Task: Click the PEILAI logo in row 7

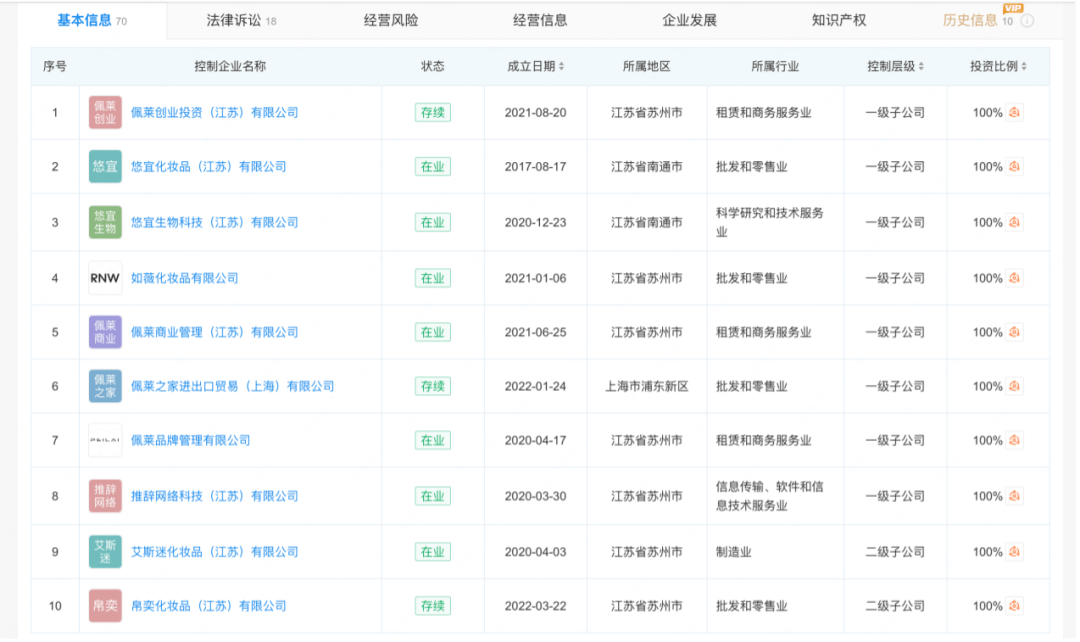Action: [105, 440]
